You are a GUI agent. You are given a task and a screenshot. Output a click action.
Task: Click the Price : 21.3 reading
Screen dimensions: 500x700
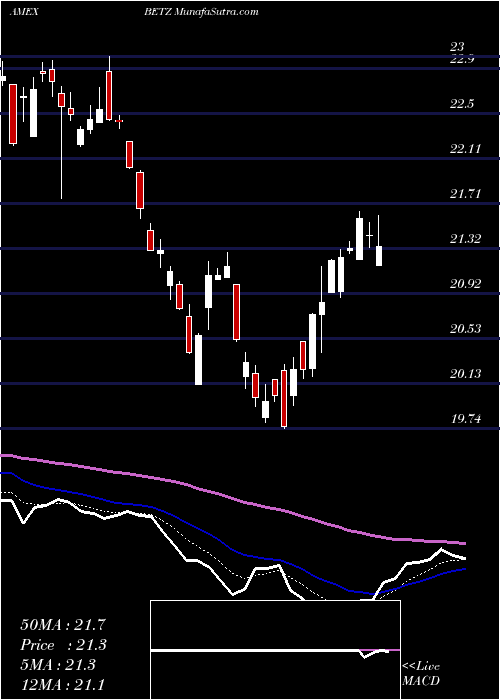tap(63, 645)
